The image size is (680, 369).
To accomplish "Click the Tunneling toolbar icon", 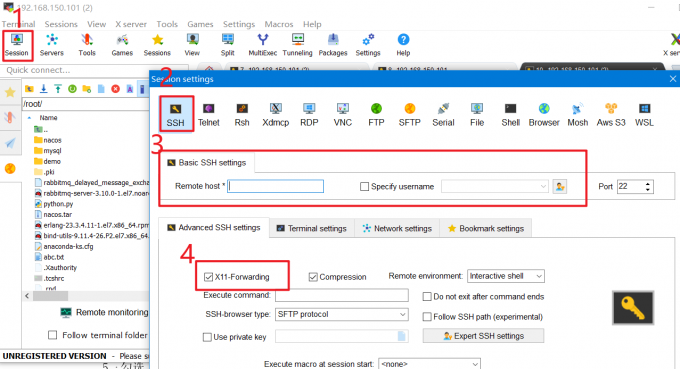I will [298, 45].
